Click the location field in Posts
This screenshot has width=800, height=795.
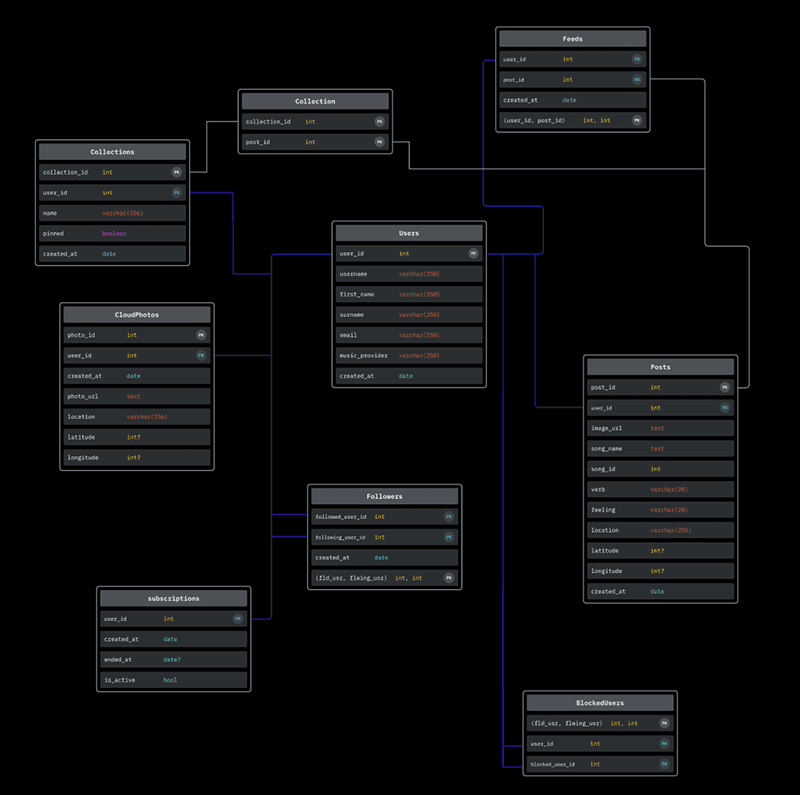tap(661, 530)
